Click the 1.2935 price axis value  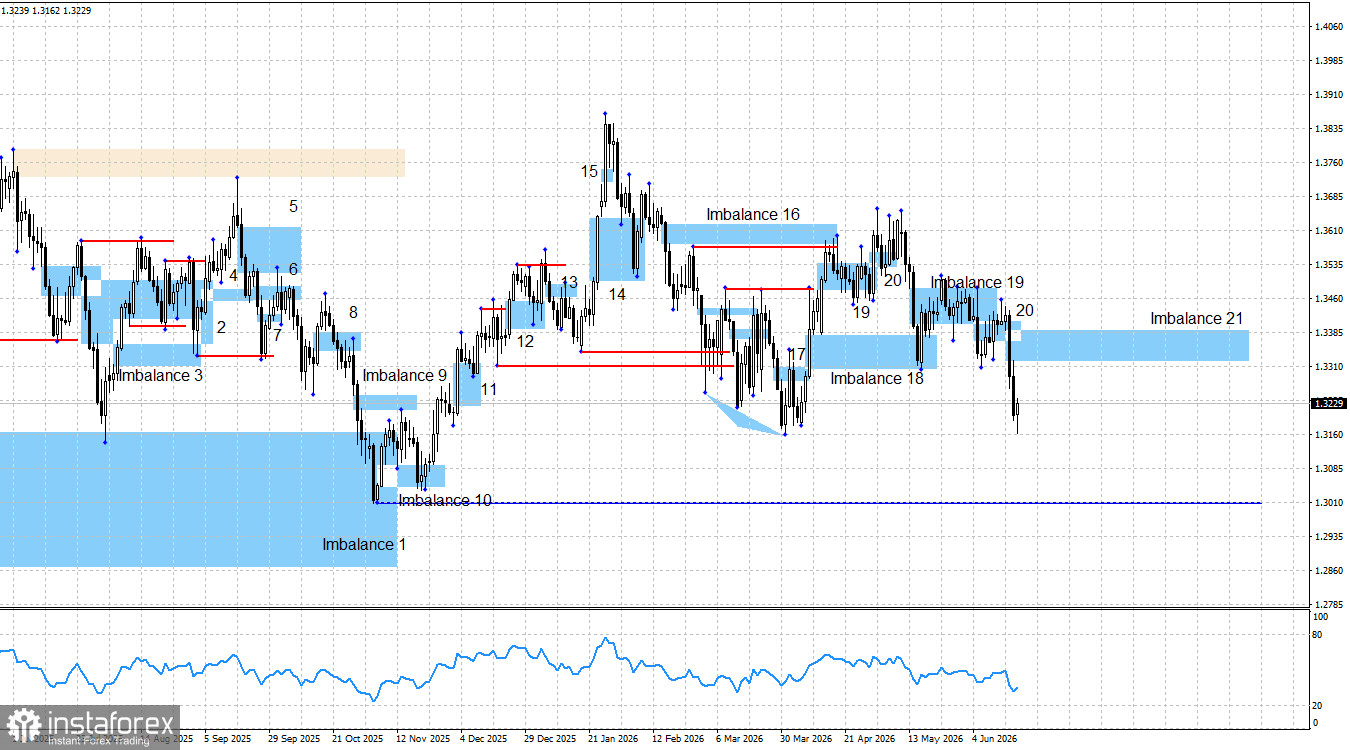click(1329, 537)
